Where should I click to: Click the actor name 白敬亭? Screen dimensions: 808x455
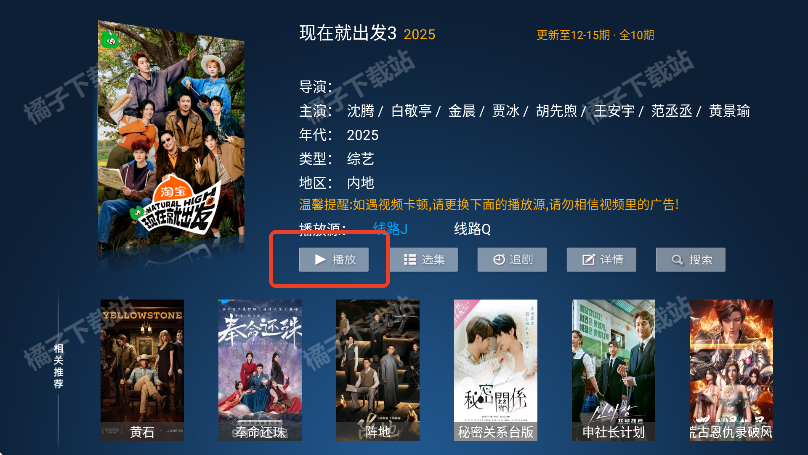point(411,111)
